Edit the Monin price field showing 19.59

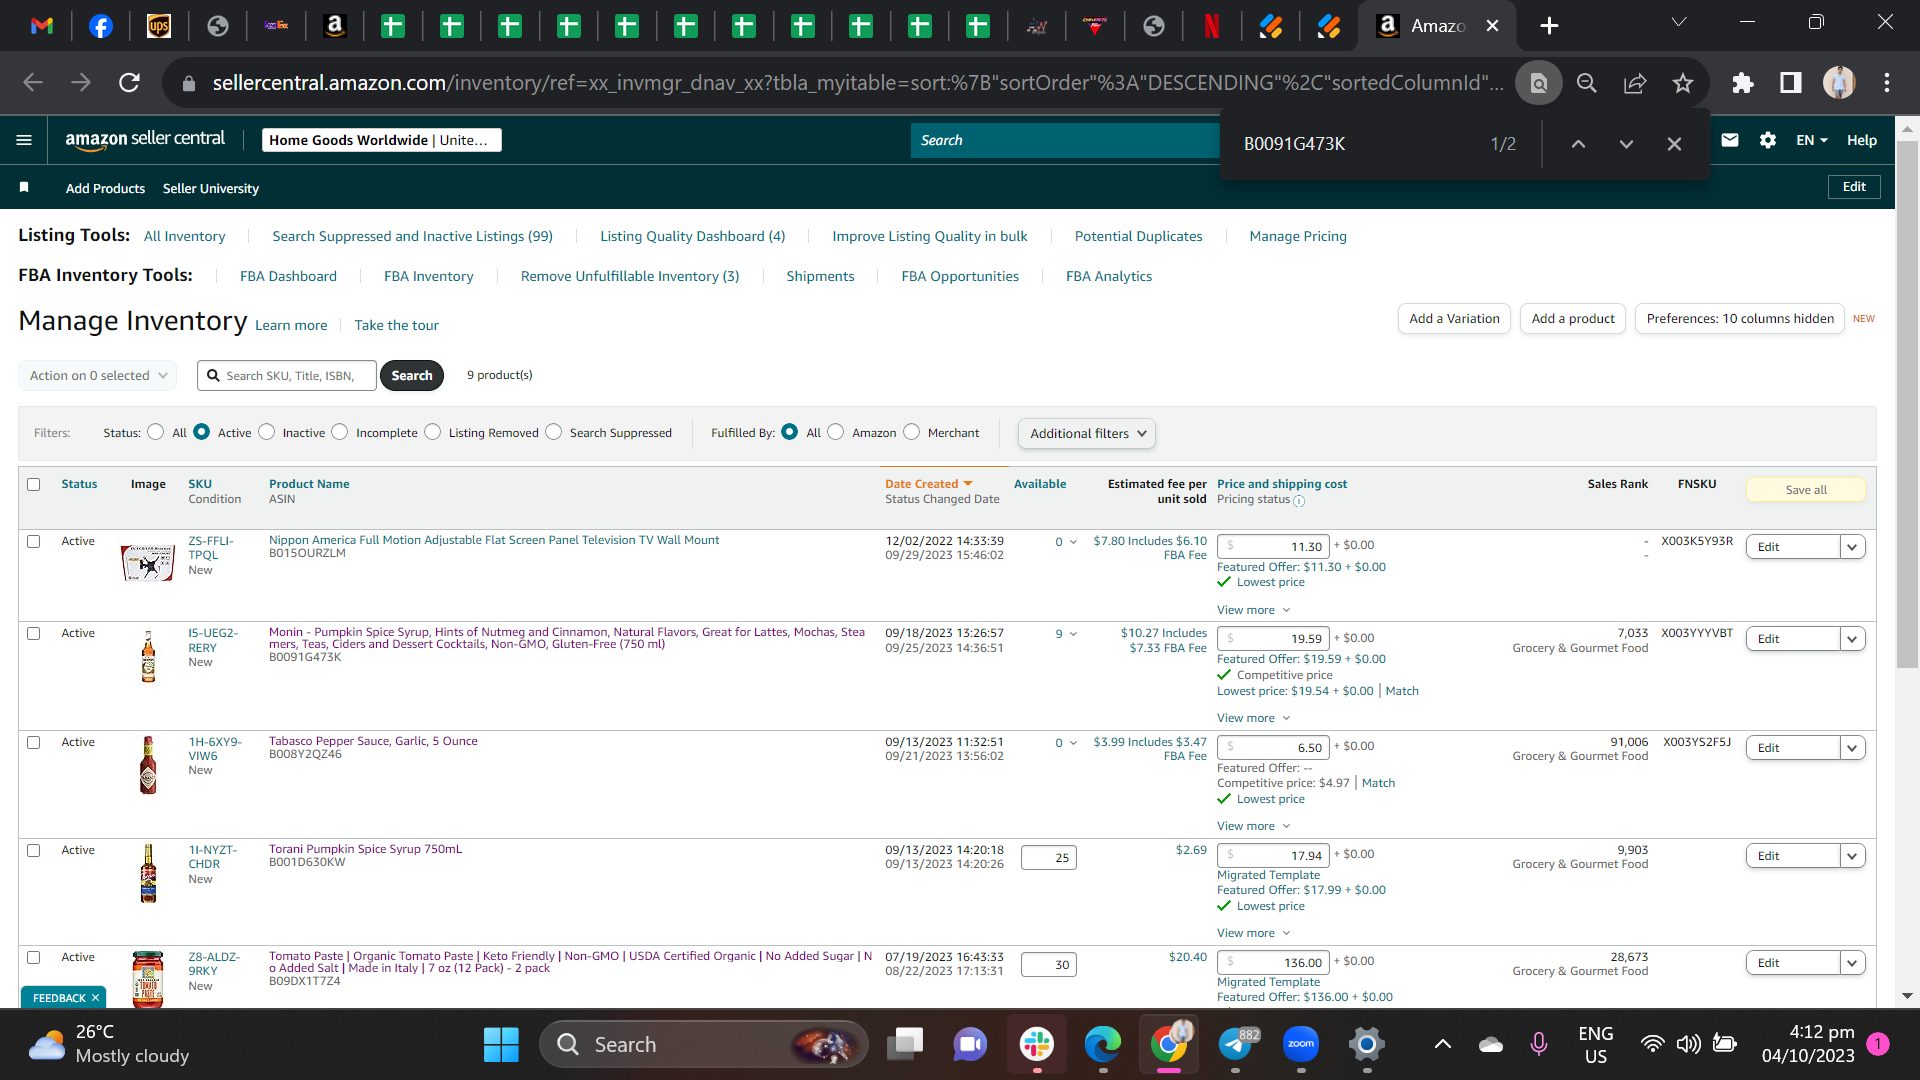[x=1273, y=639]
